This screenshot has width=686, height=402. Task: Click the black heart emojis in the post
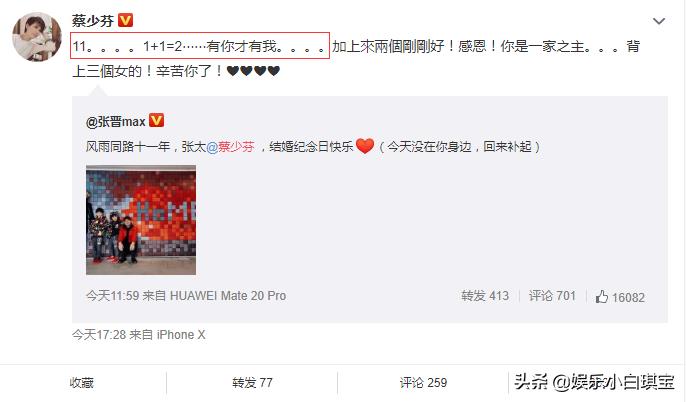tap(253, 71)
